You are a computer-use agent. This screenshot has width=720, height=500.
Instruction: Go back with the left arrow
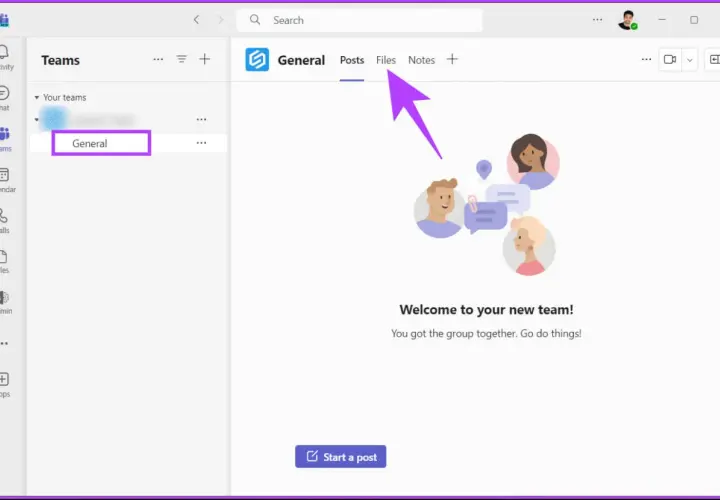click(197, 20)
